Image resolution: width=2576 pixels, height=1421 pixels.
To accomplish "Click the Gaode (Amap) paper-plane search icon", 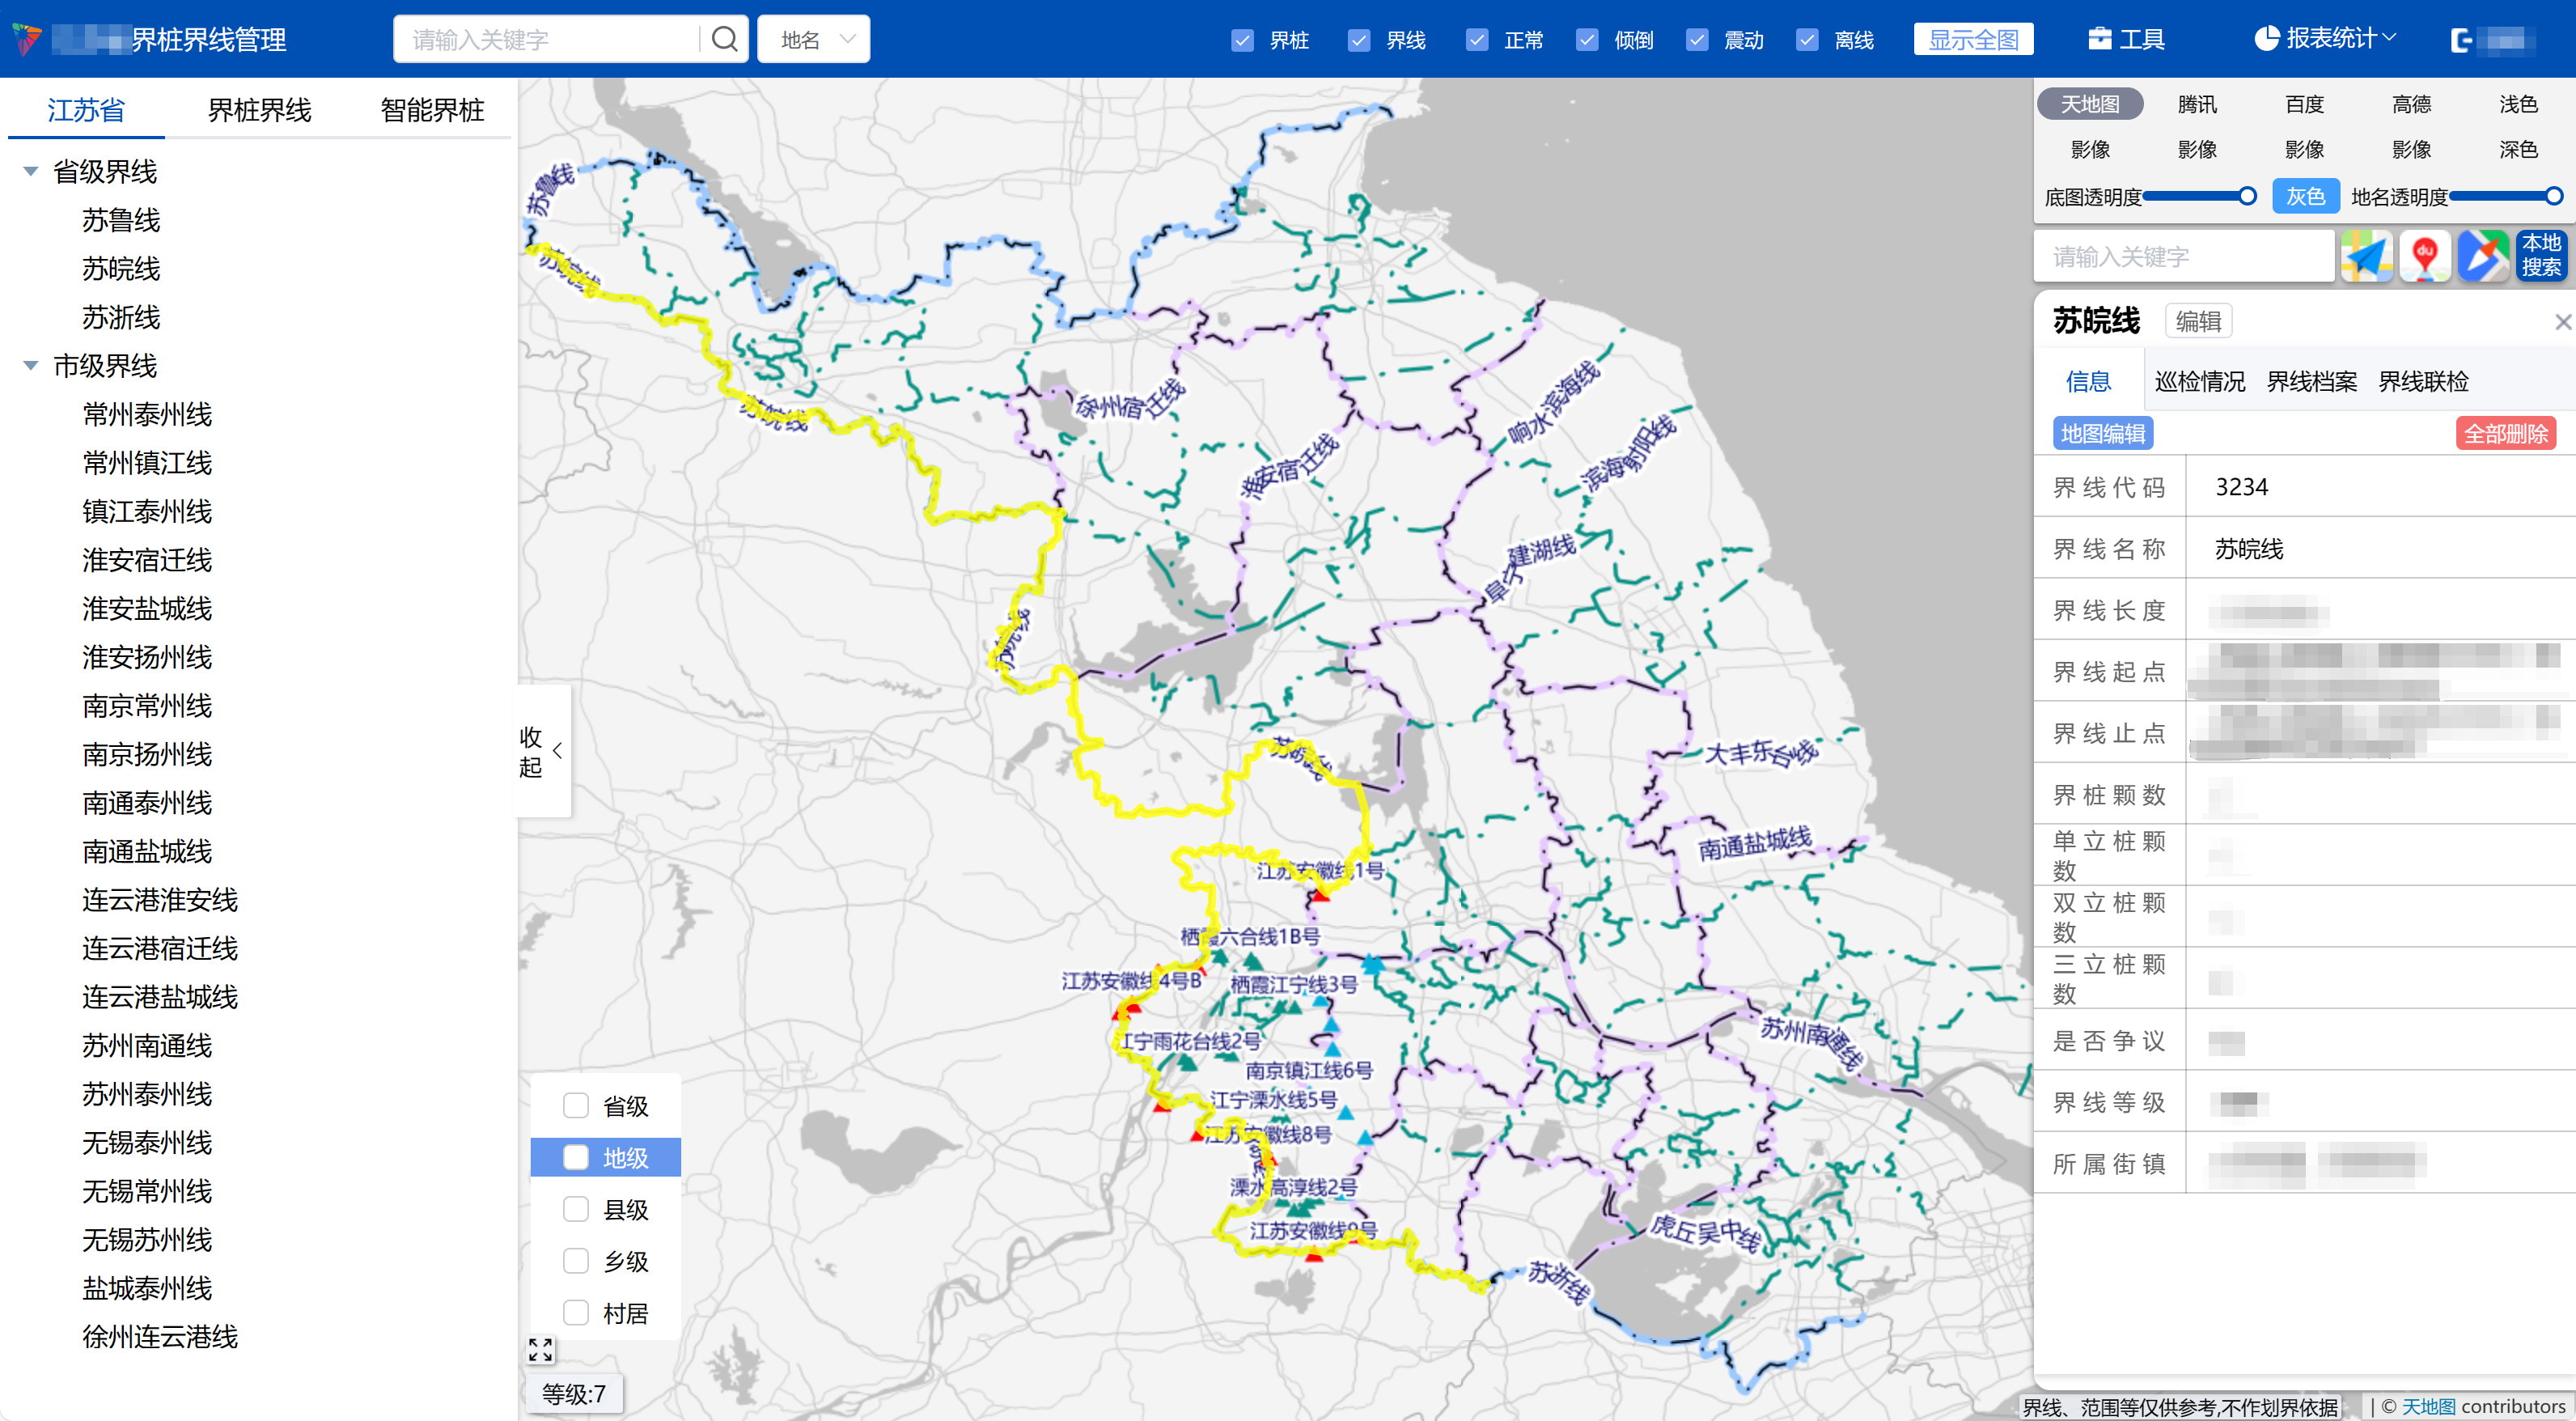I will point(2366,256).
